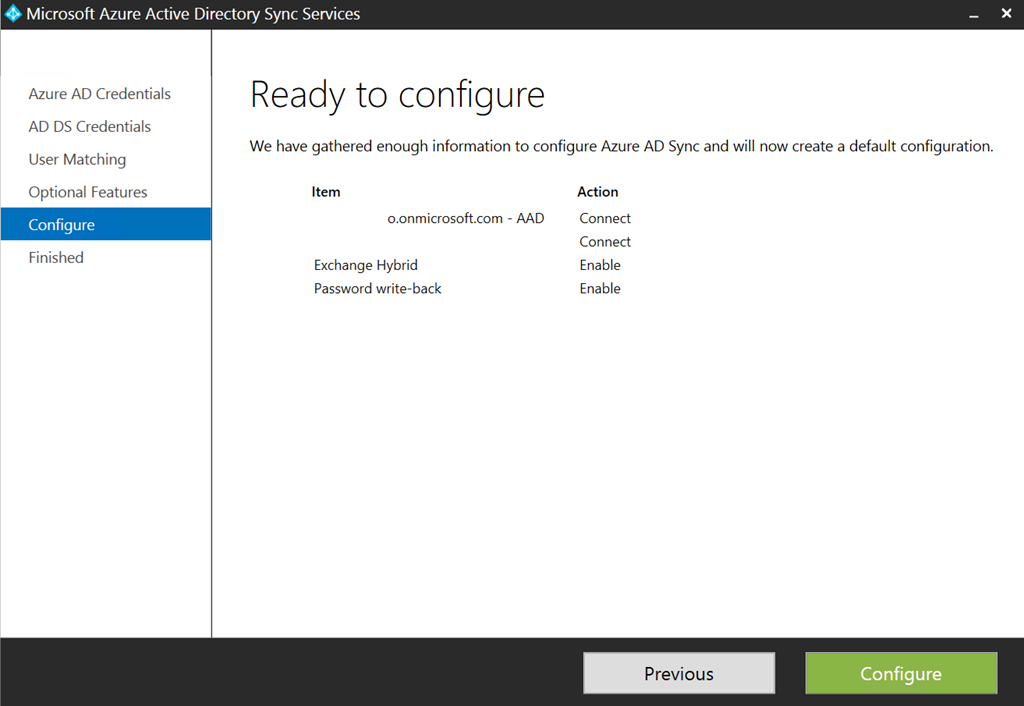Screen dimensions: 1024x706
Task: Open the AD DS Credentials step
Action: 89,127
